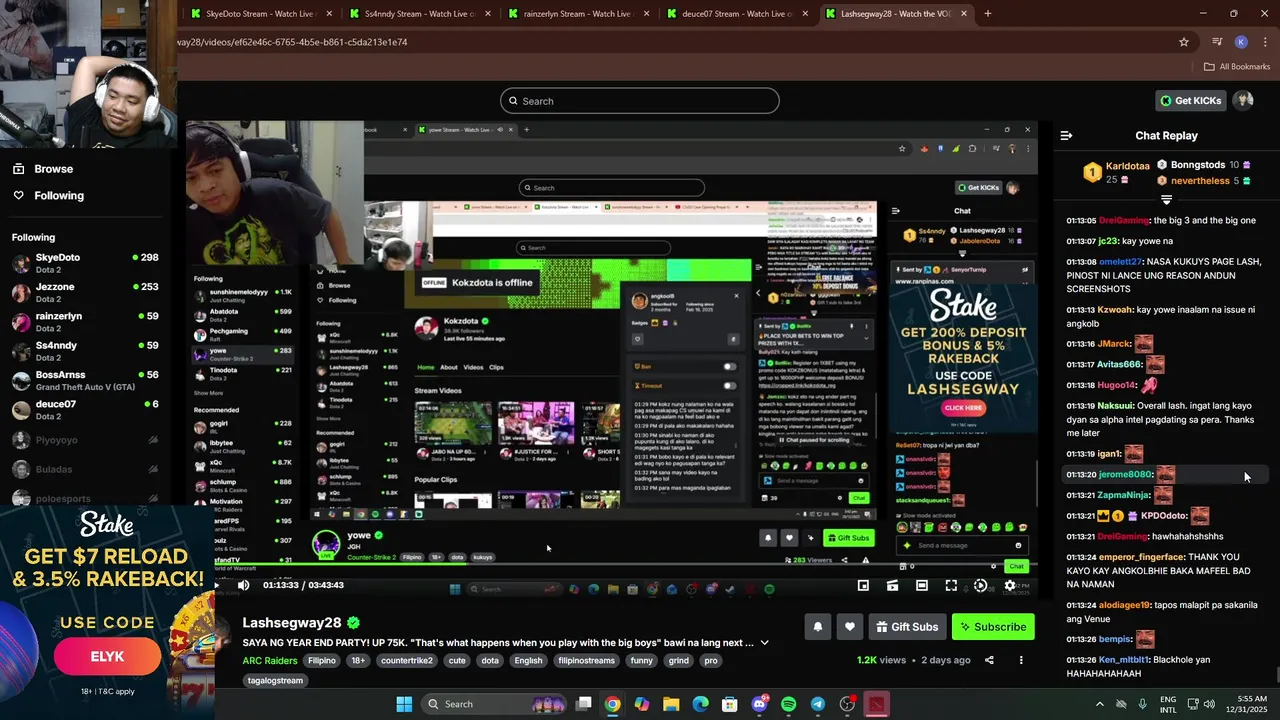Expand the chat leaderboard arrow
1280x720 pixels.
(1166, 200)
